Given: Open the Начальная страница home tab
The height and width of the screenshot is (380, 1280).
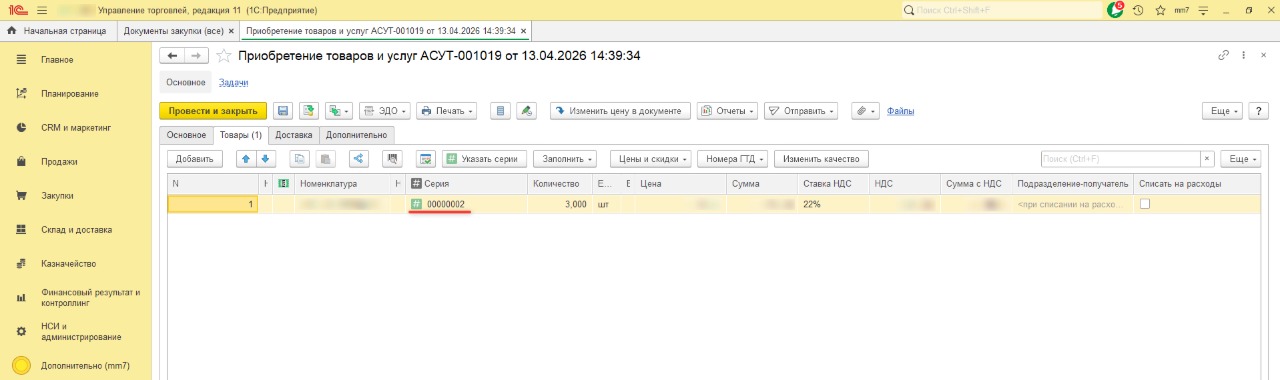Looking at the screenshot, I should pyautogui.click(x=57, y=31).
